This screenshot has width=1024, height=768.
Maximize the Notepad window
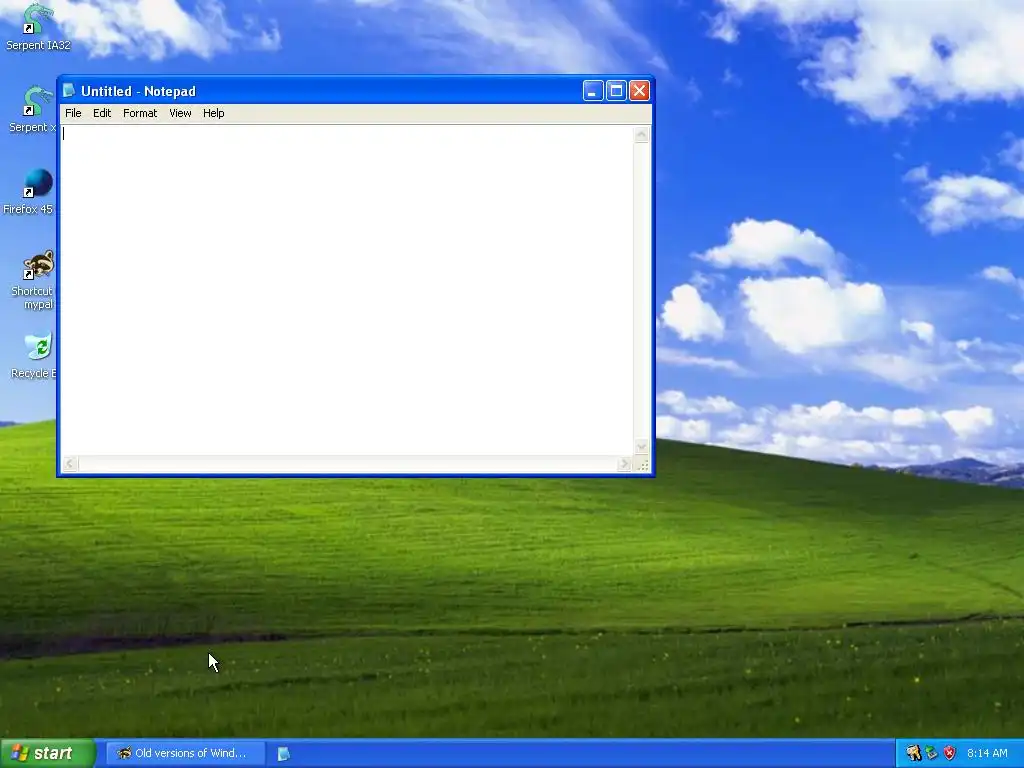point(616,91)
